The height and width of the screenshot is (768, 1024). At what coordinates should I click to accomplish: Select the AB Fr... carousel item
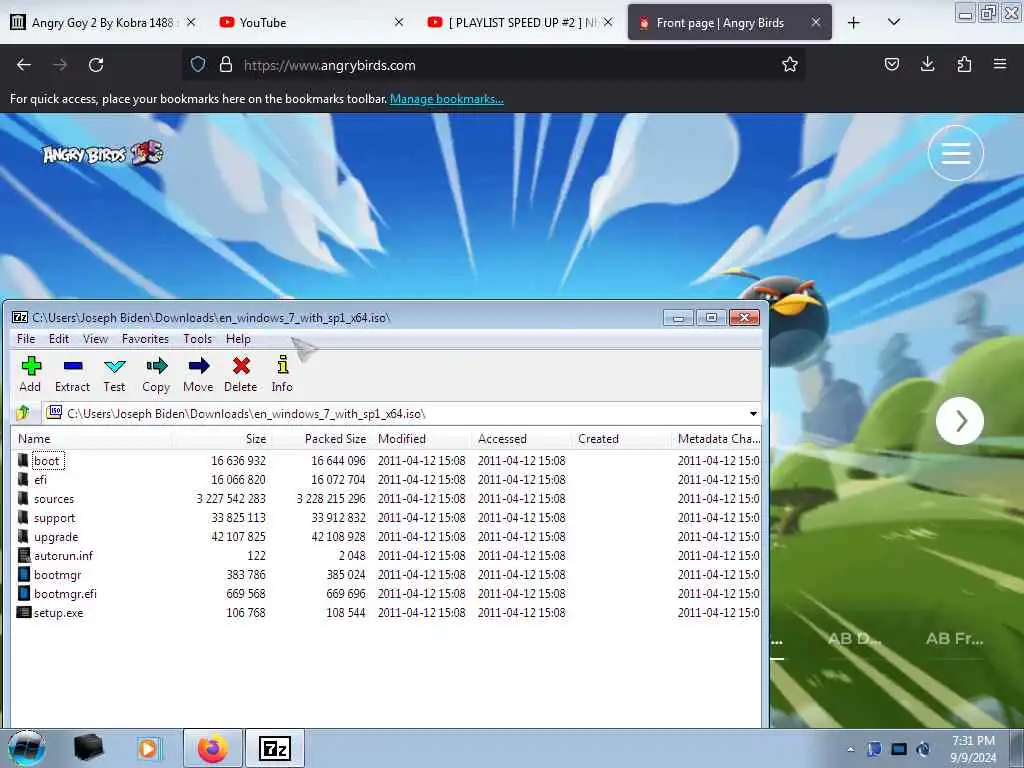click(954, 639)
